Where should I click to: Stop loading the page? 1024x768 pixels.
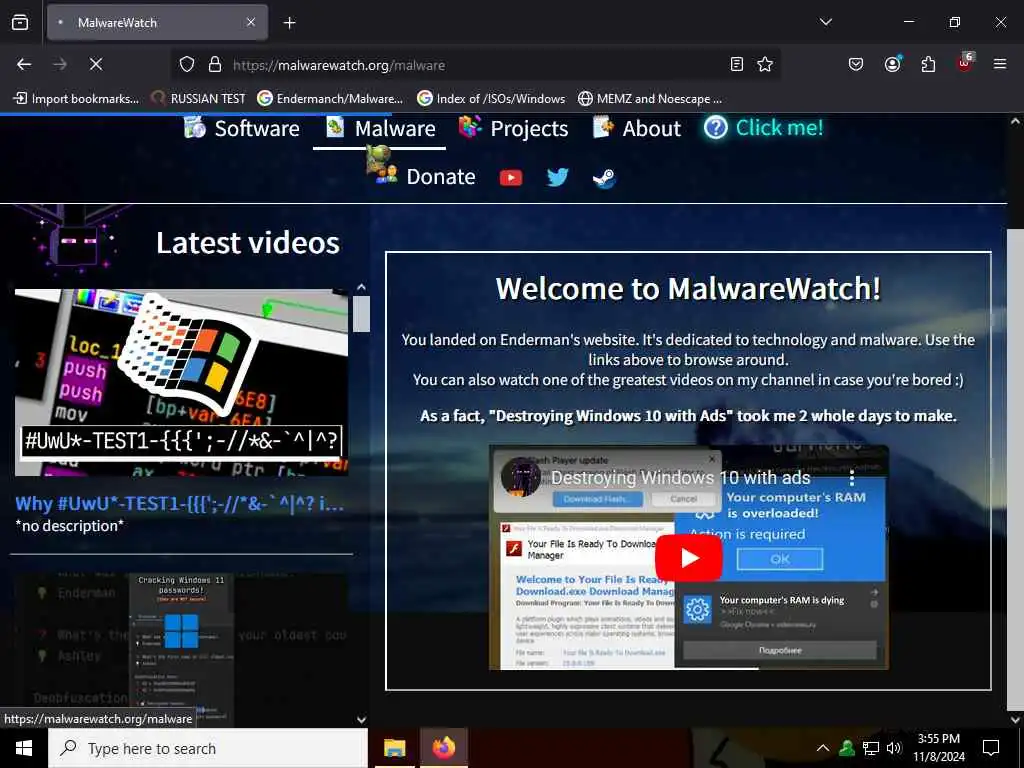[x=96, y=64]
